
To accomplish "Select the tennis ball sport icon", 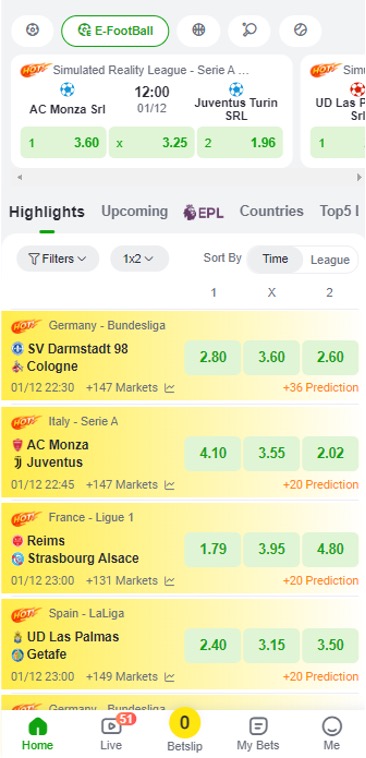I will click(300, 30).
